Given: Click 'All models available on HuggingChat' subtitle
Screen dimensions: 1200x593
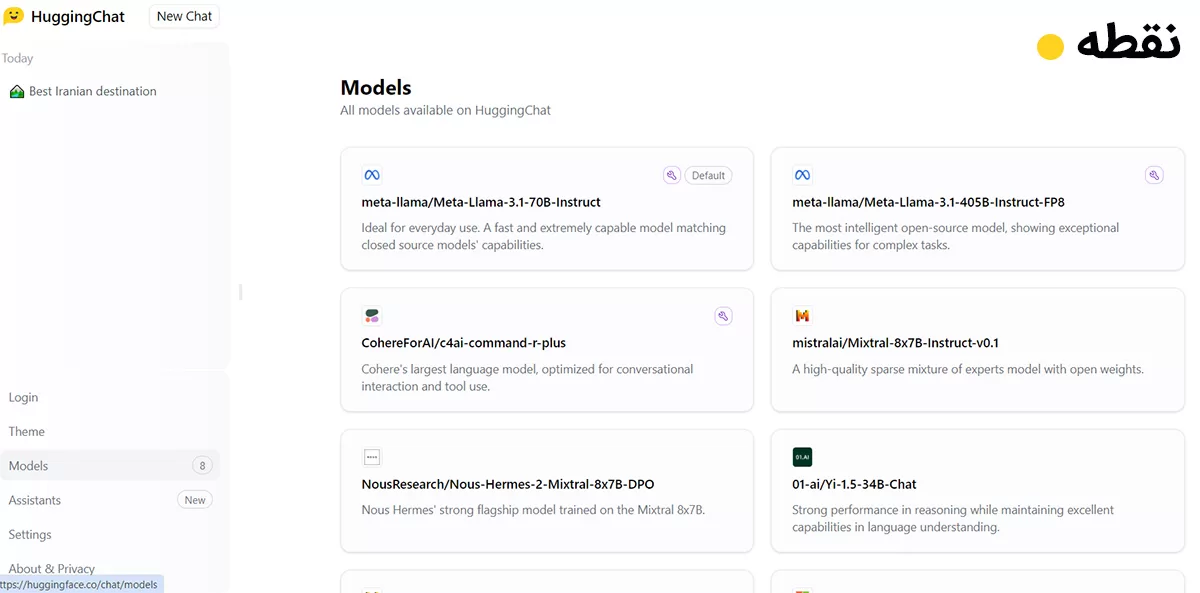Looking at the screenshot, I should tap(445, 110).
